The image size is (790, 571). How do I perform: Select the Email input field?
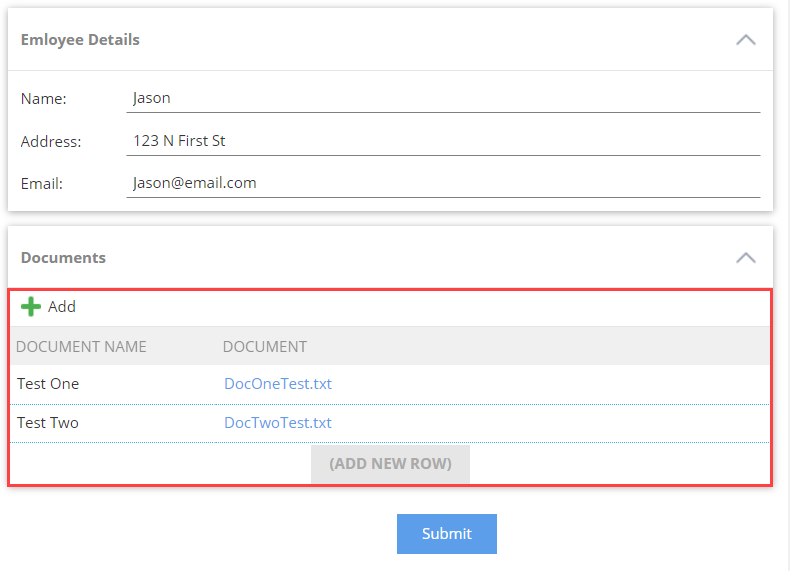(x=443, y=183)
